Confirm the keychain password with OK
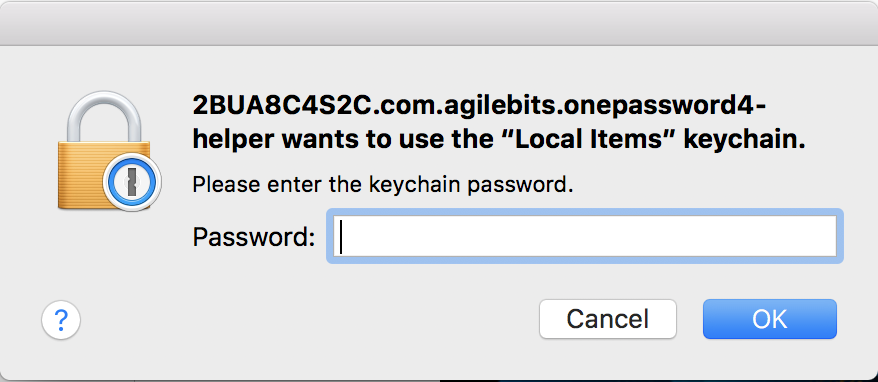878x382 pixels. point(770,319)
